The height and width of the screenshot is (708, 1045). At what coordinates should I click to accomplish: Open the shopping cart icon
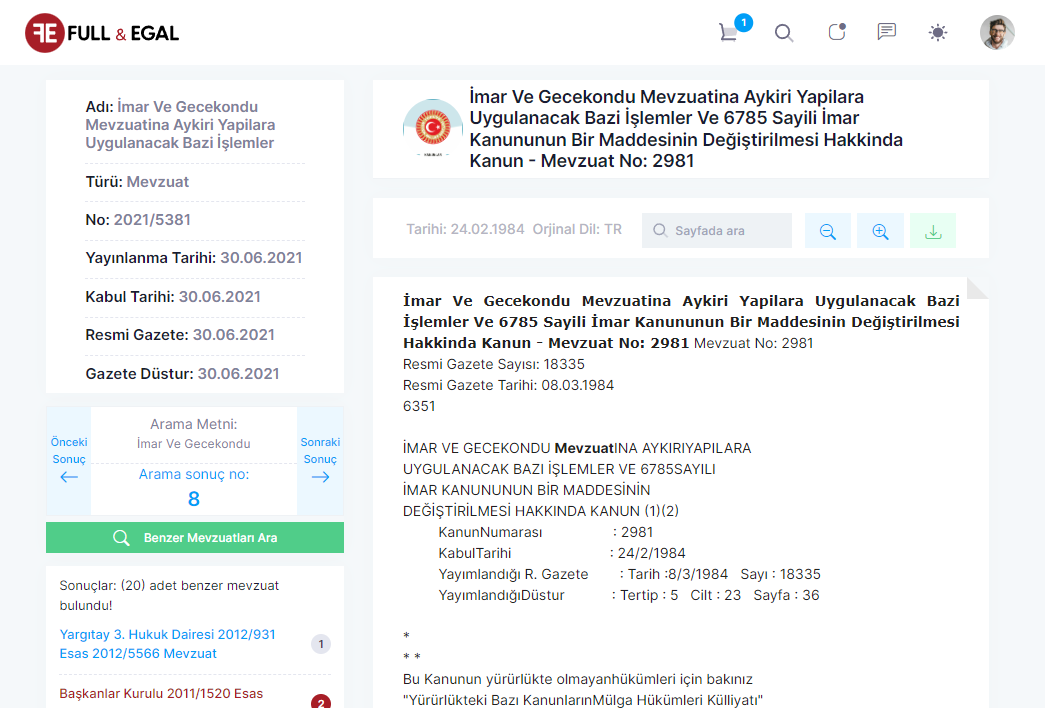[728, 33]
